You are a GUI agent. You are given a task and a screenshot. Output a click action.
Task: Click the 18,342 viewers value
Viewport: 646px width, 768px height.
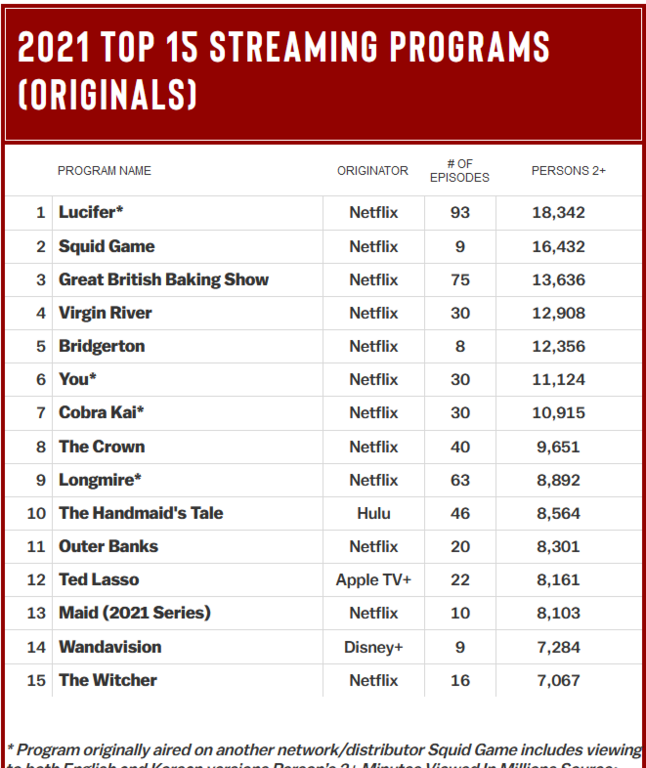point(558,213)
